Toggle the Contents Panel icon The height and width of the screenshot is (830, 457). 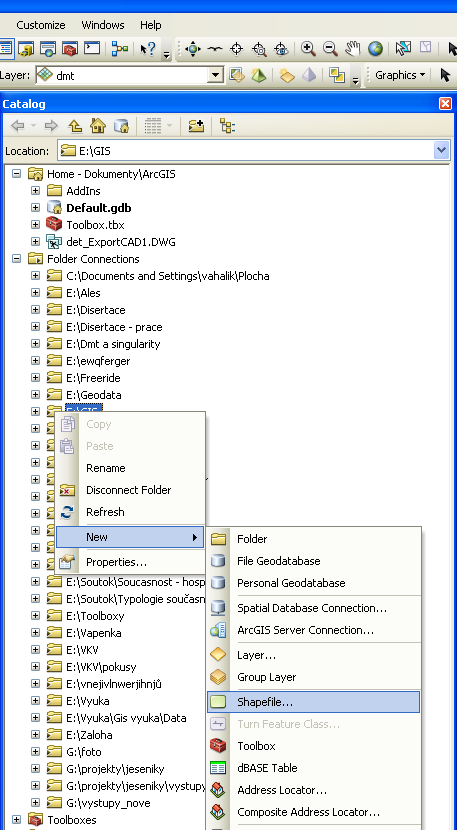228,125
